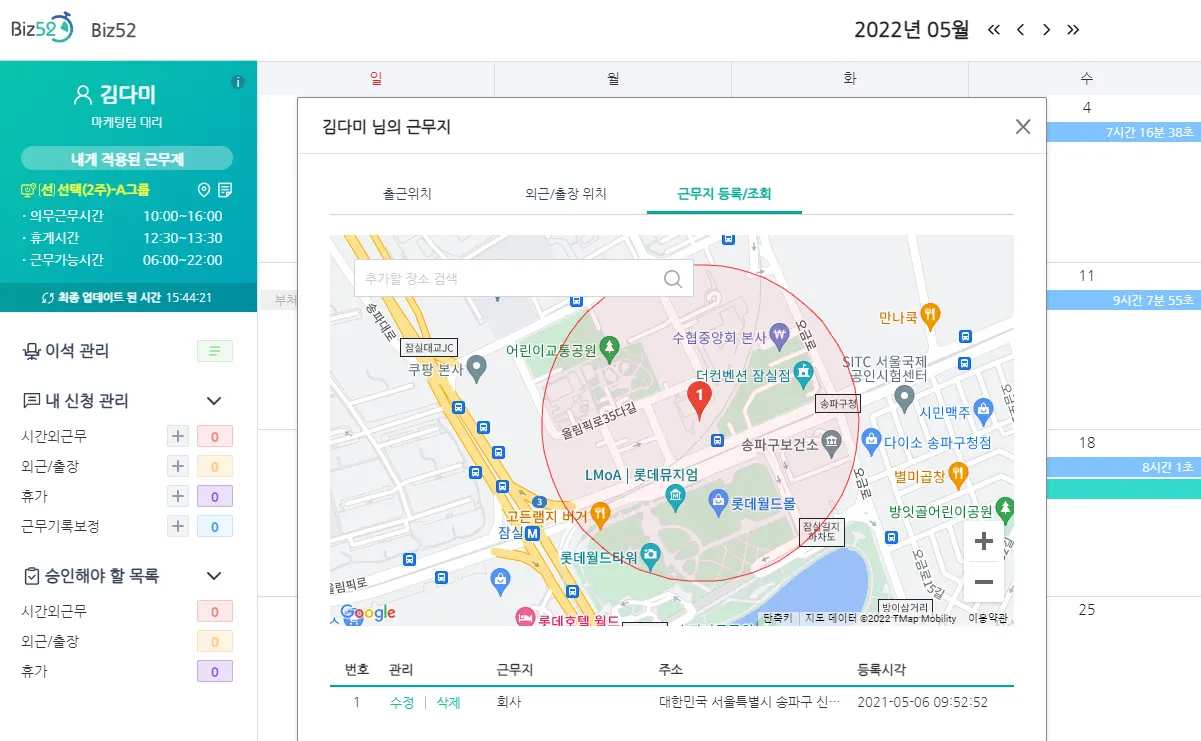Open the 근무기록보정 count badge
This screenshot has width=1201, height=741.
tap(215, 526)
